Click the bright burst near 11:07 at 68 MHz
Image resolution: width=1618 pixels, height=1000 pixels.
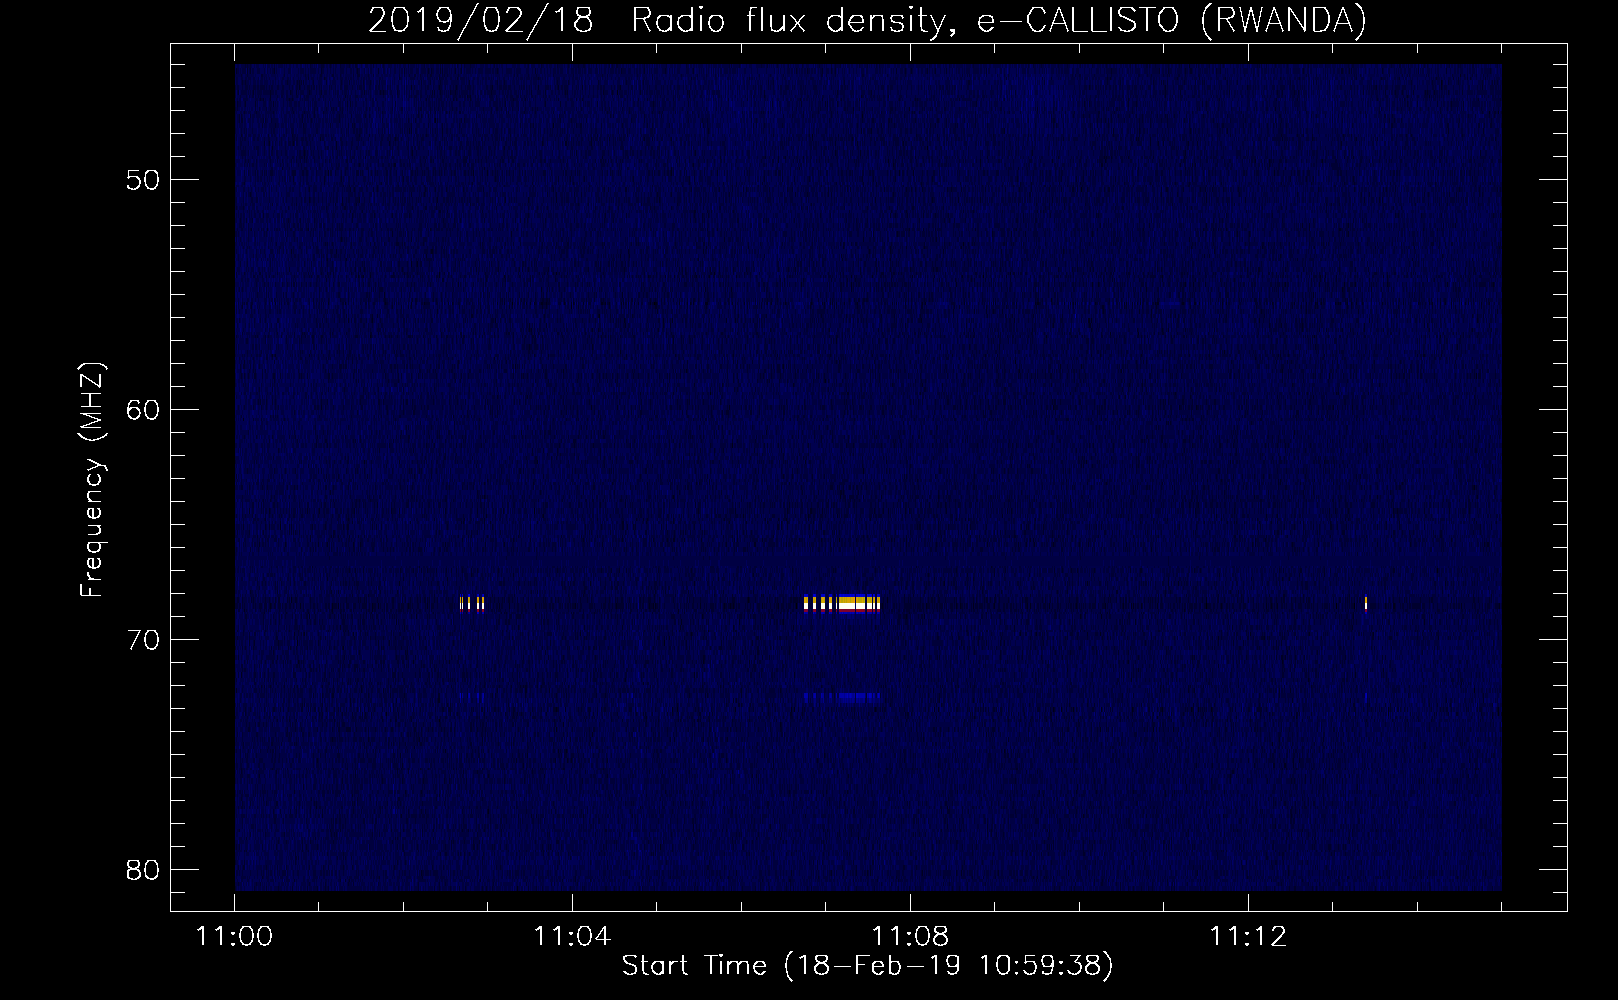coord(842,603)
